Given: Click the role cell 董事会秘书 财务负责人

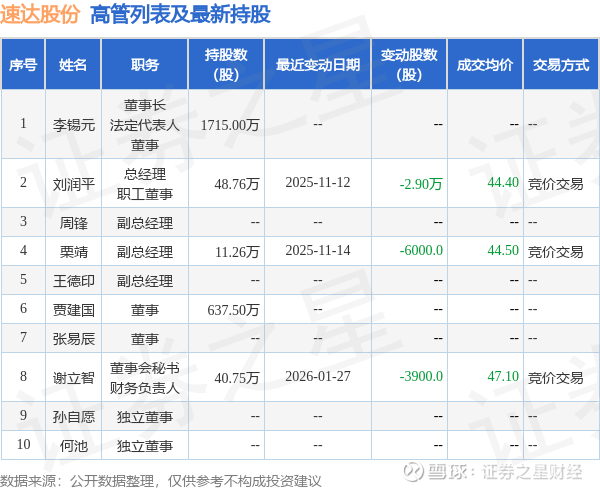Looking at the screenshot, I should 145,378.
